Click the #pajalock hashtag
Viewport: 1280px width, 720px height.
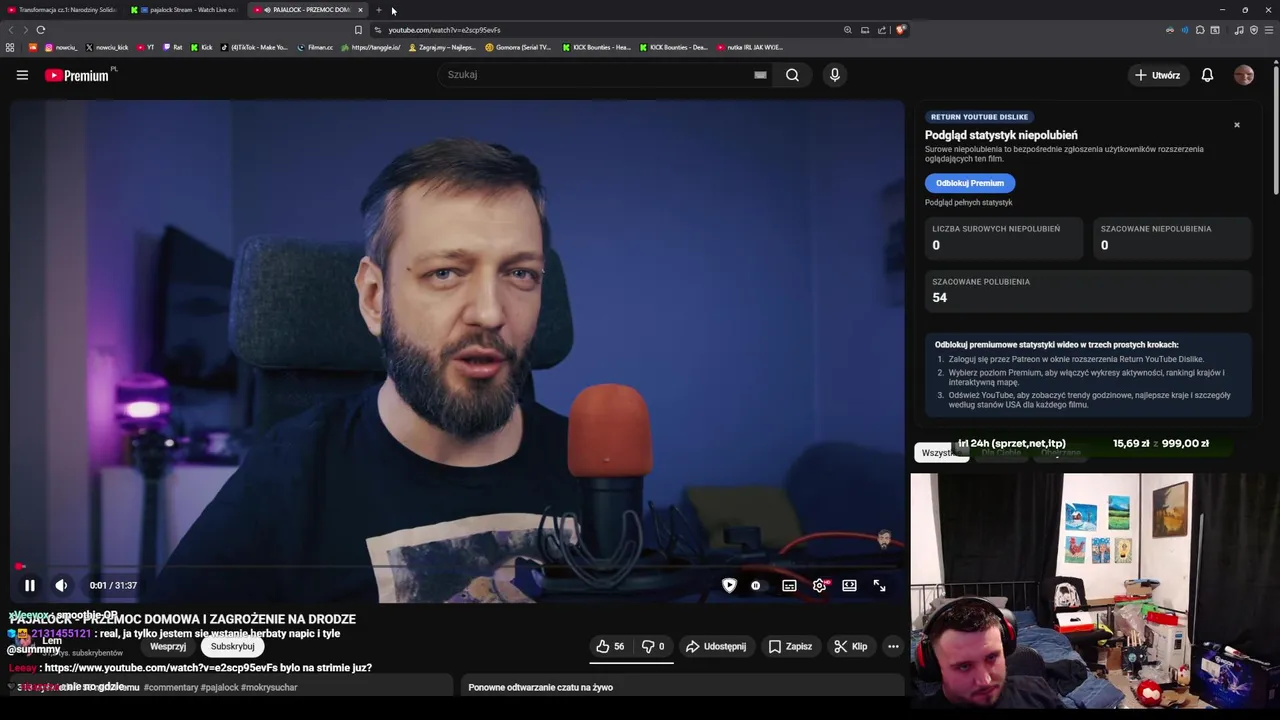click(219, 688)
